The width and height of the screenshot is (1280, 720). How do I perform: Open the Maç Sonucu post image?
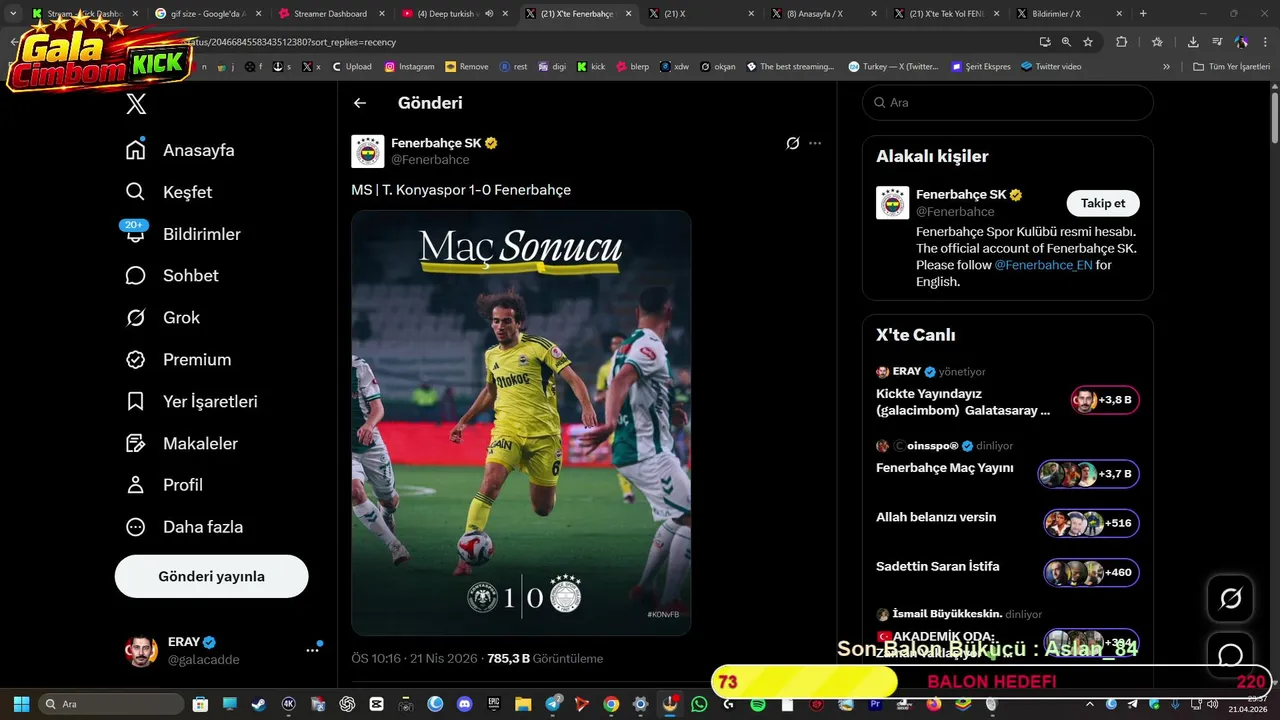coord(521,423)
